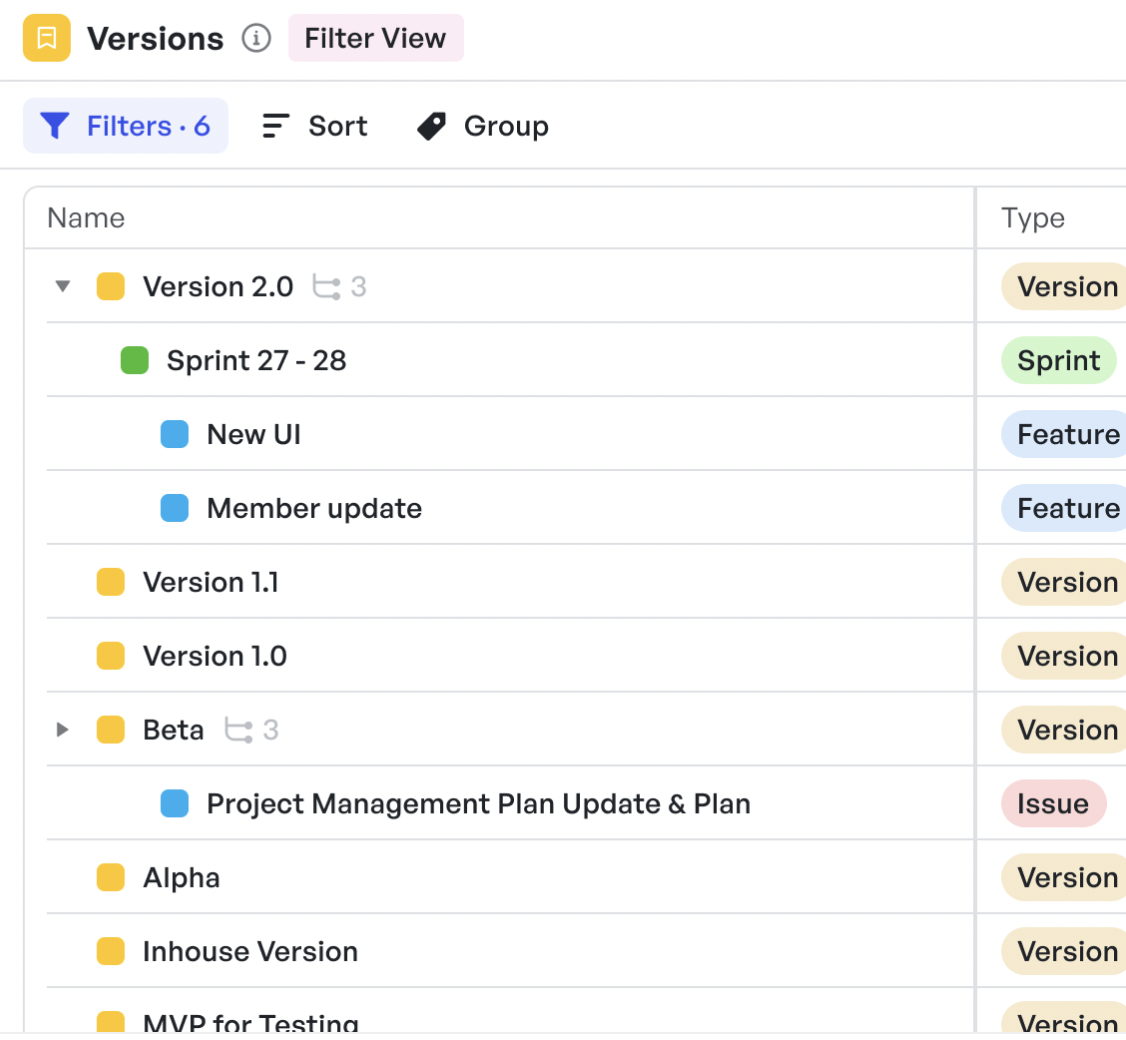The height and width of the screenshot is (1040, 1126).
Task: Click the yellow square beside Version 1.0
Action: [x=111, y=656]
